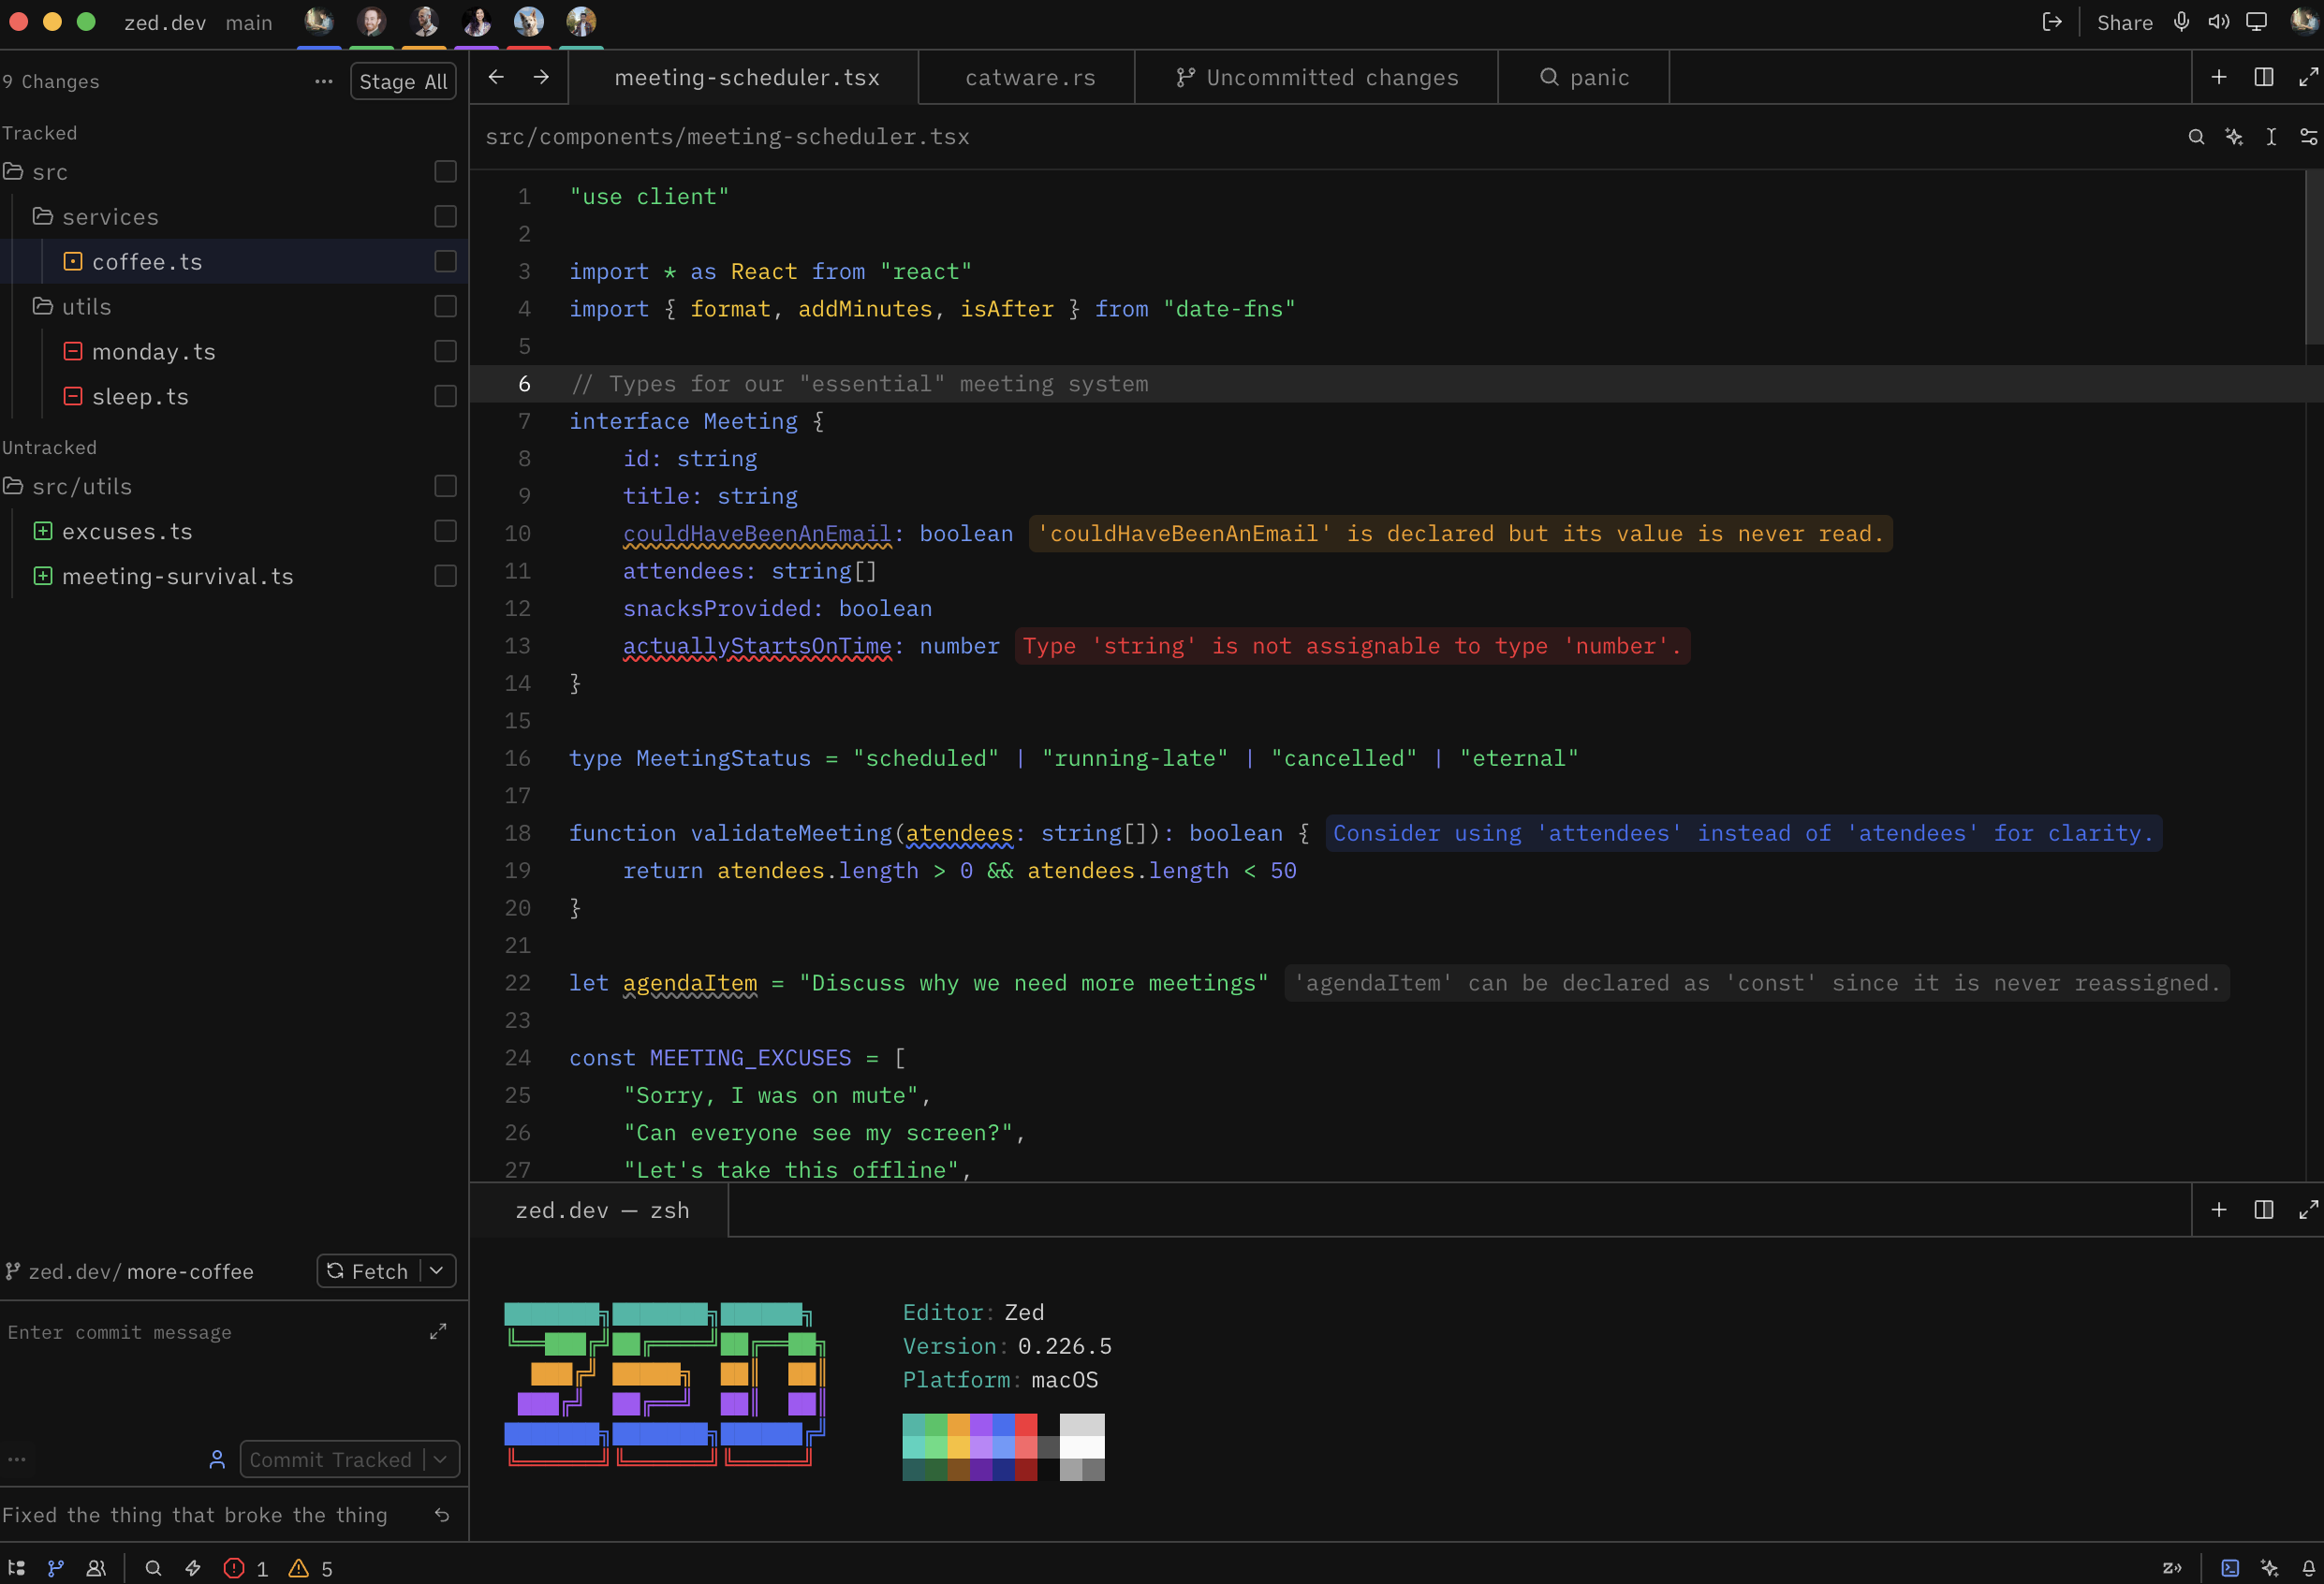Toggle editor controls sliders icon

tap(2309, 137)
